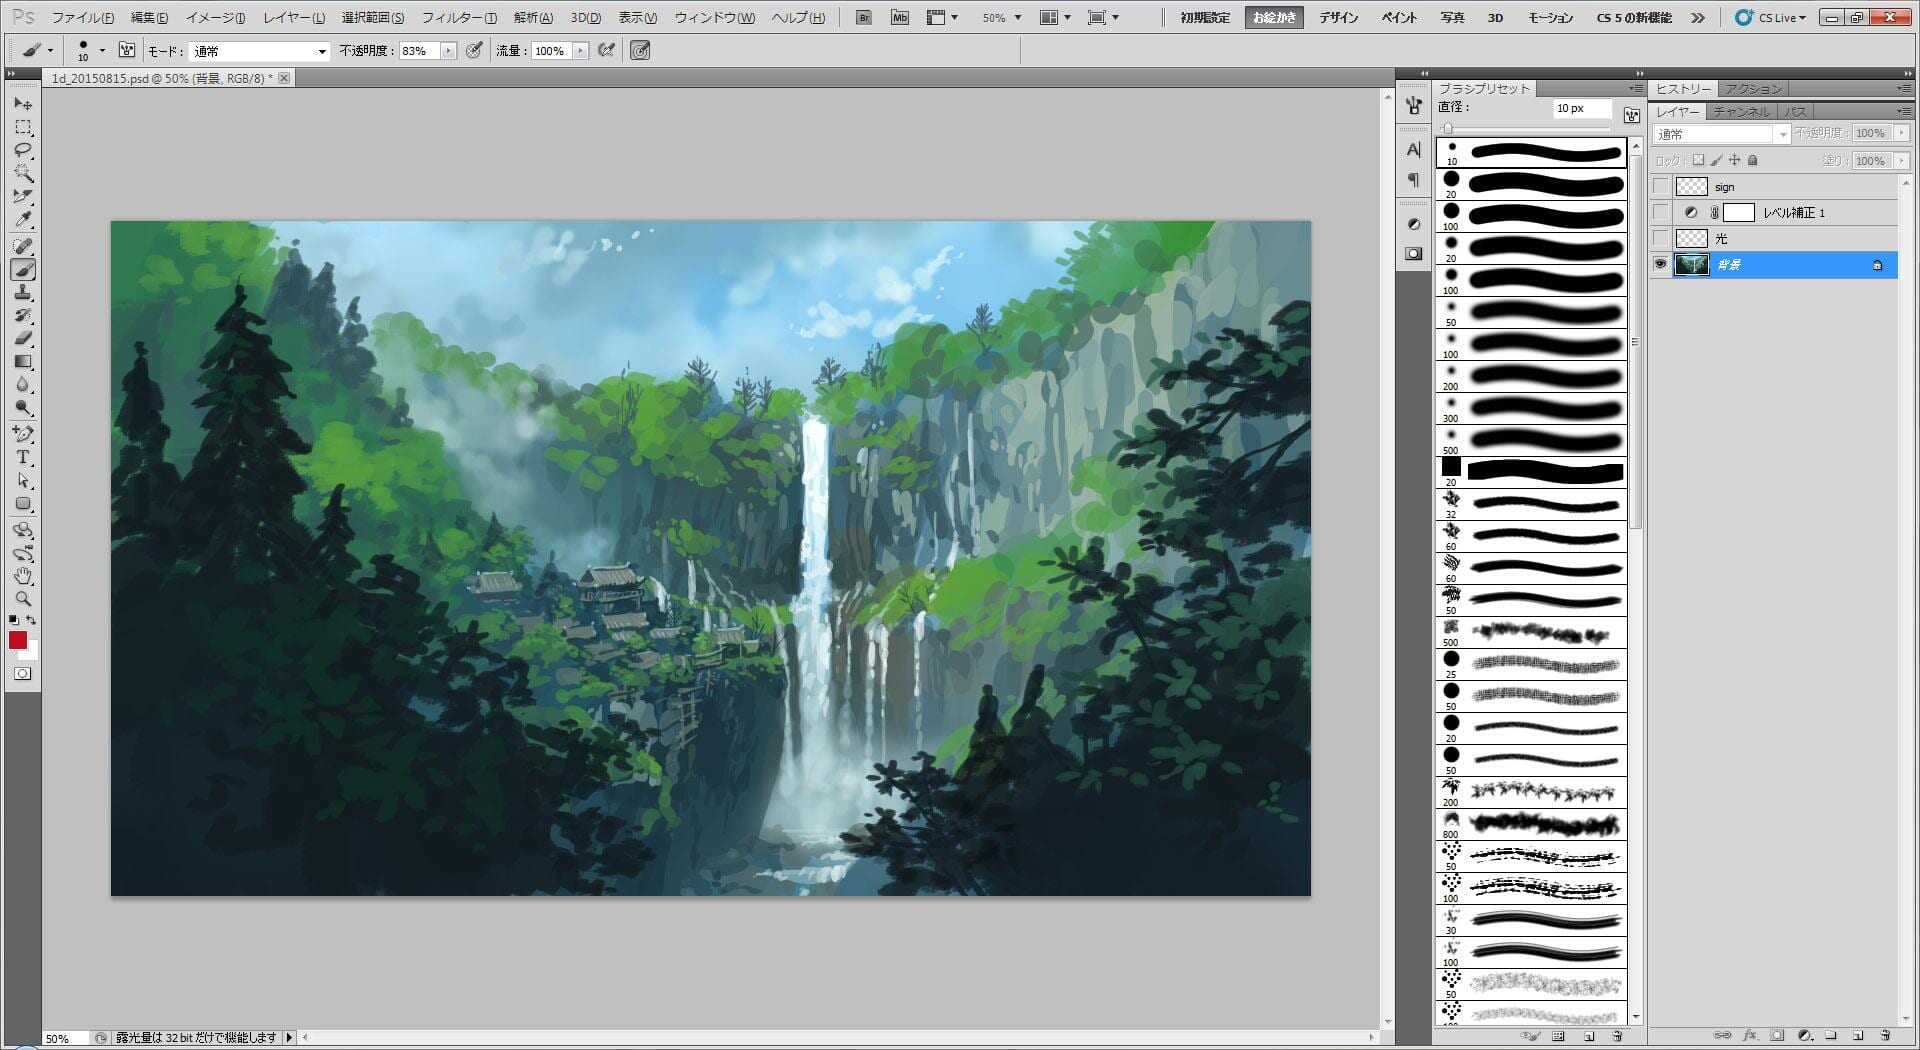
Task: Select the Eyedropper tool
Action: coord(23,220)
